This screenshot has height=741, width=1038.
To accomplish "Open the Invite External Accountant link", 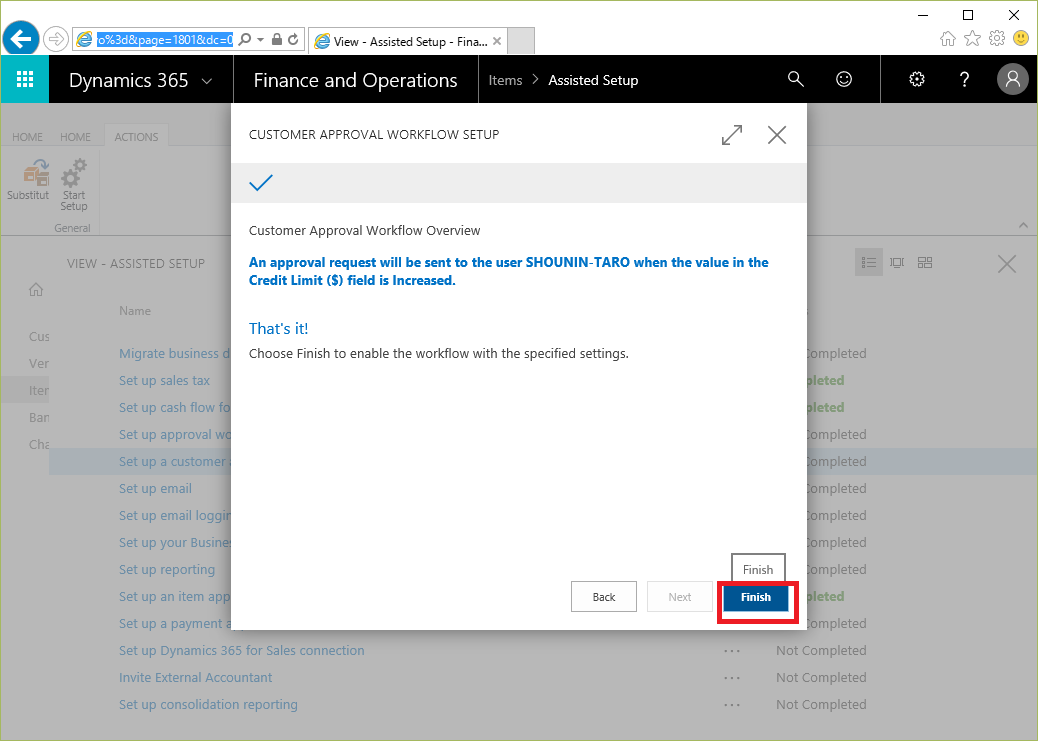I will [195, 678].
